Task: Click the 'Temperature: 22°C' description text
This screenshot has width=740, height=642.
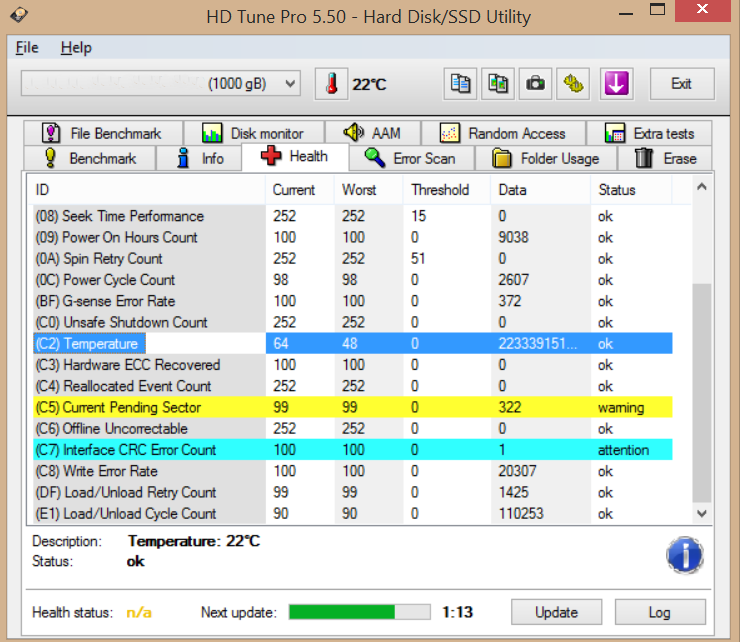Action: pyautogui.click(x=194, y=541)
